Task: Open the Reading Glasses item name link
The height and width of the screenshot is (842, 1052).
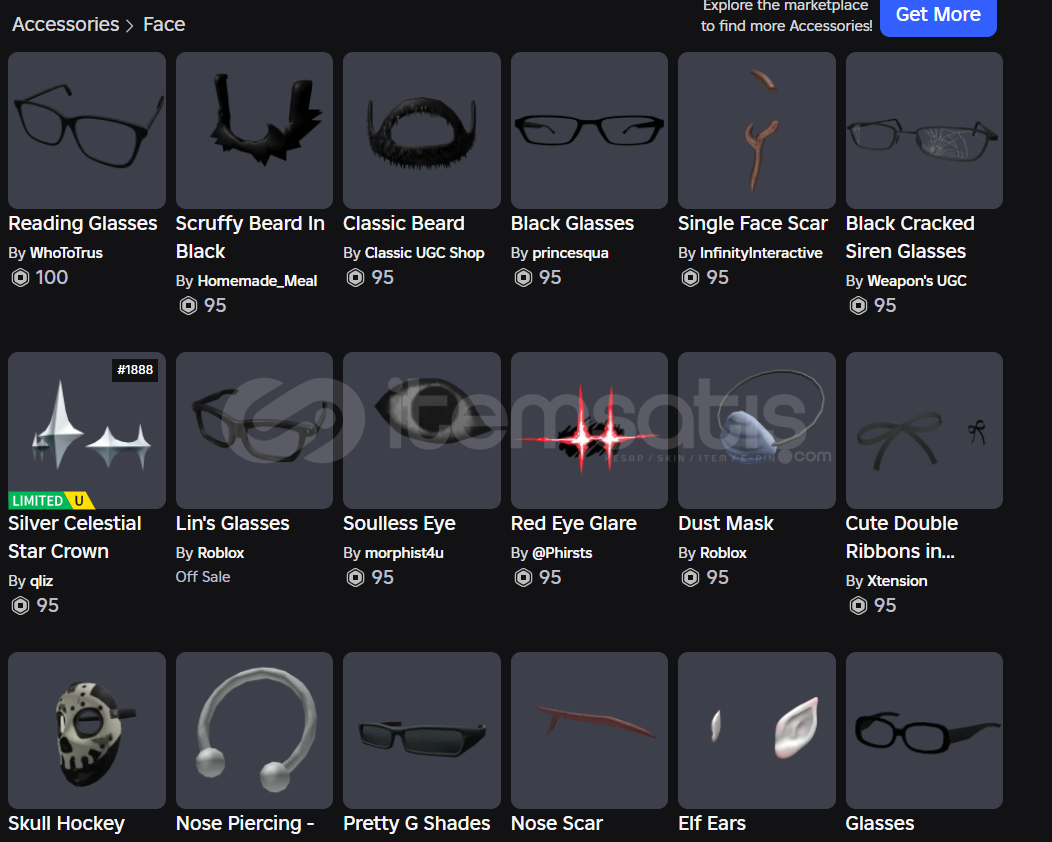Action: [83, 223]
